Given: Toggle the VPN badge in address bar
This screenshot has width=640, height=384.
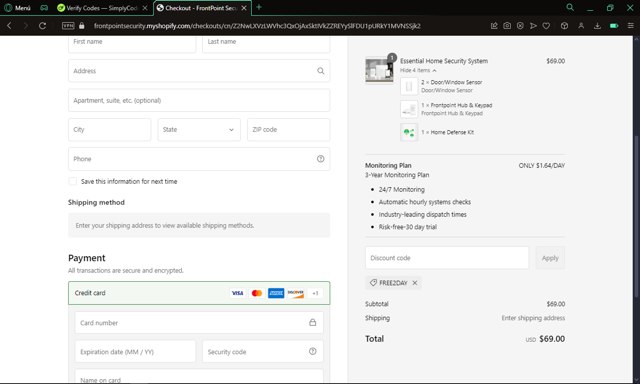Looking at the screenshot, I should [68, 26].
